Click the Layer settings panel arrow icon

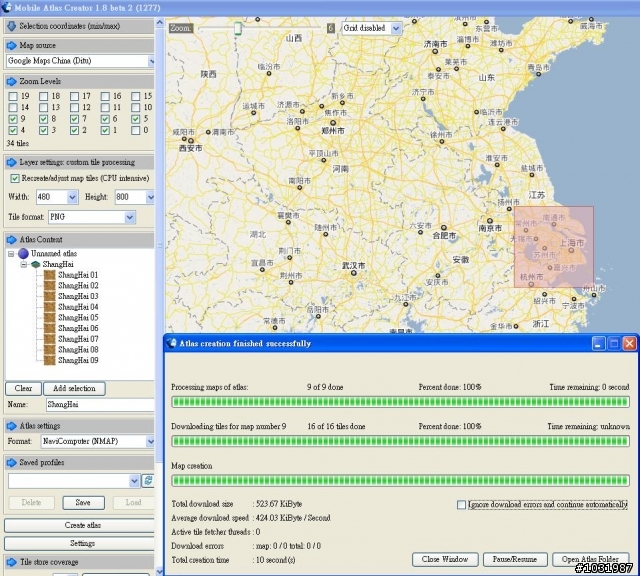pyautogui.click(x=11, y=162)
